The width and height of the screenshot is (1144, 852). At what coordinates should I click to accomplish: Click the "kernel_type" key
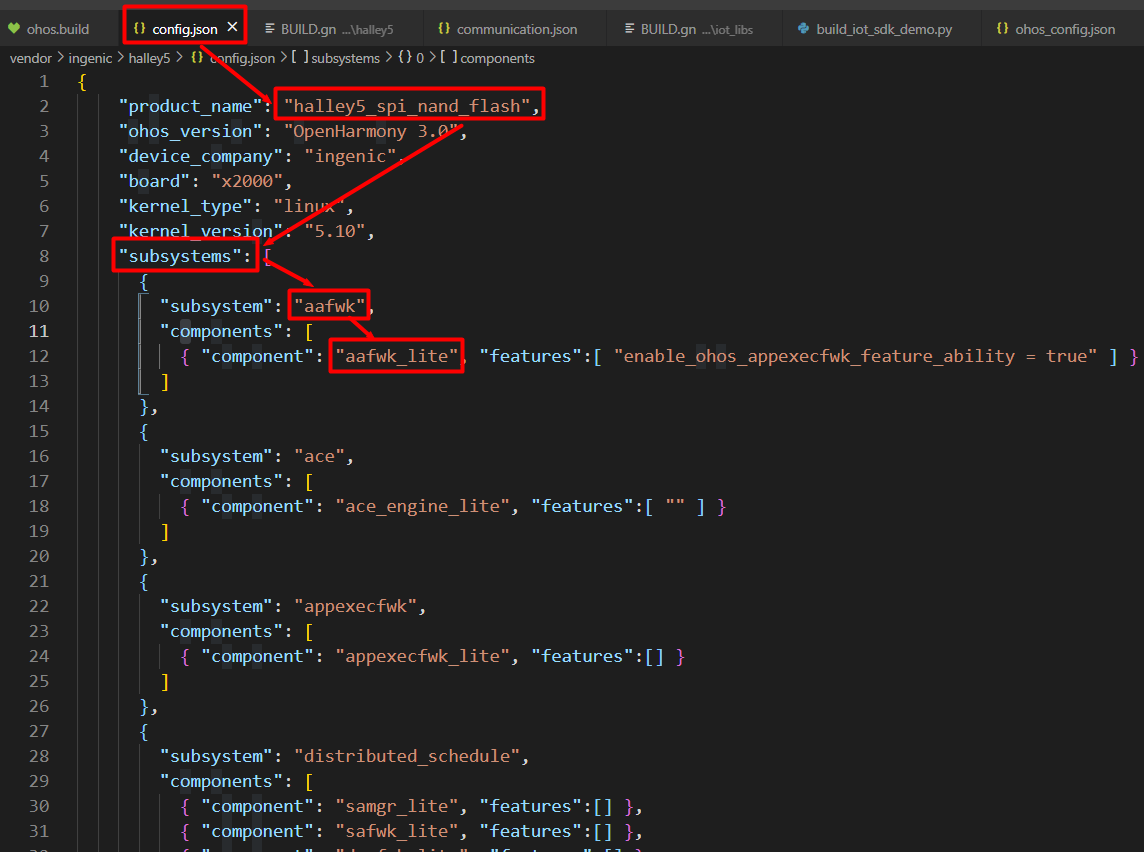[x=185, y=206]
